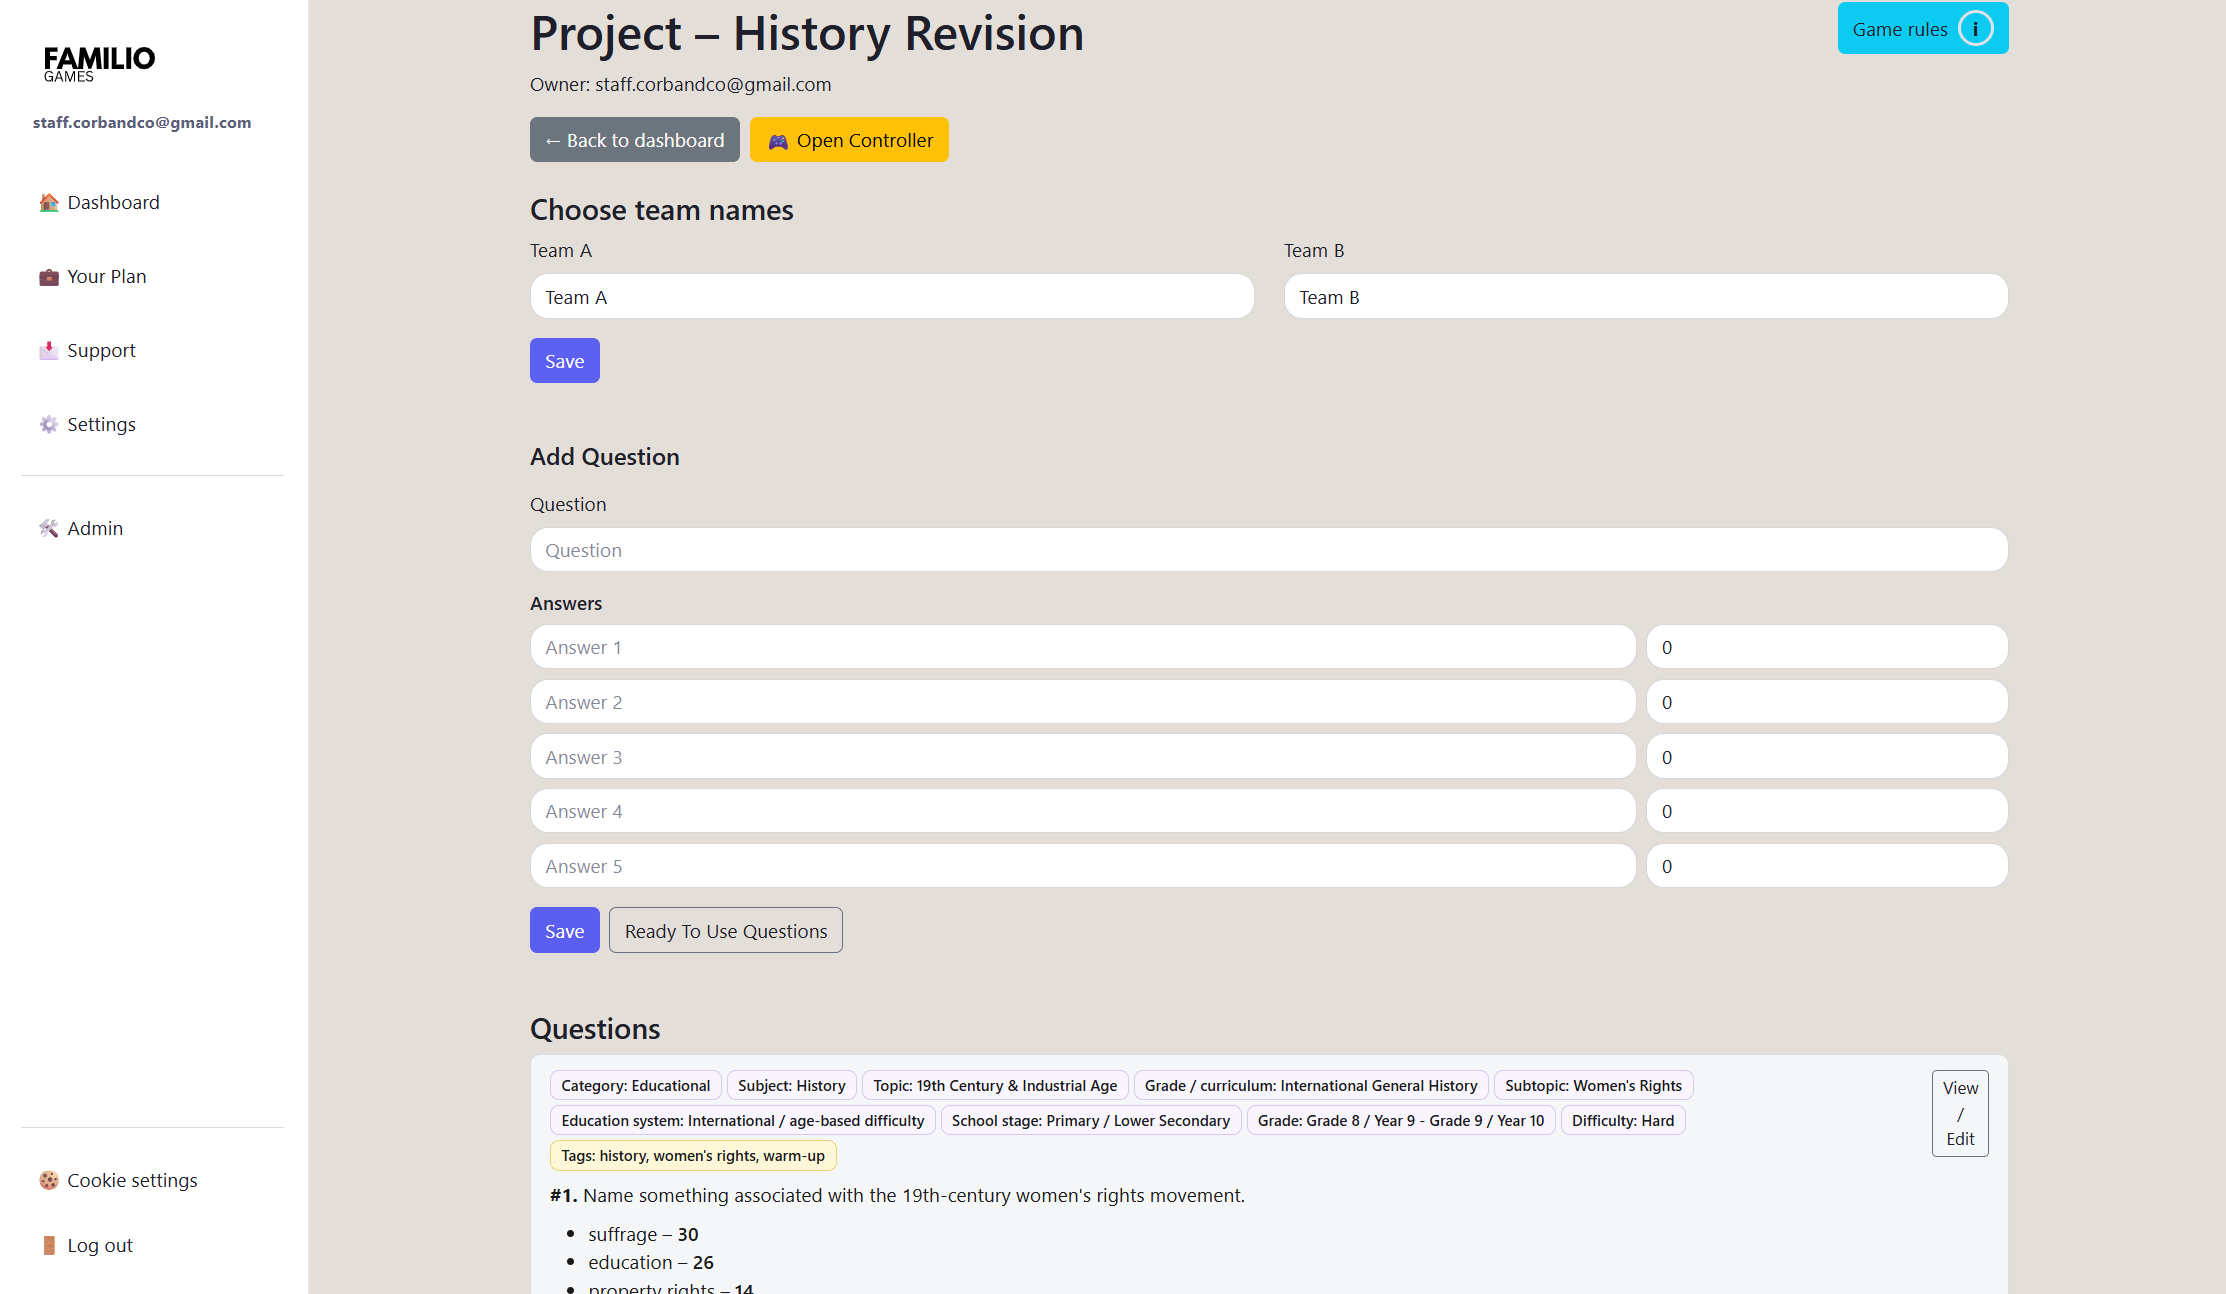This screenshot has height=1294, width=2226.
Task: Open Controller for this project
Action: click(x=849, y=140)
